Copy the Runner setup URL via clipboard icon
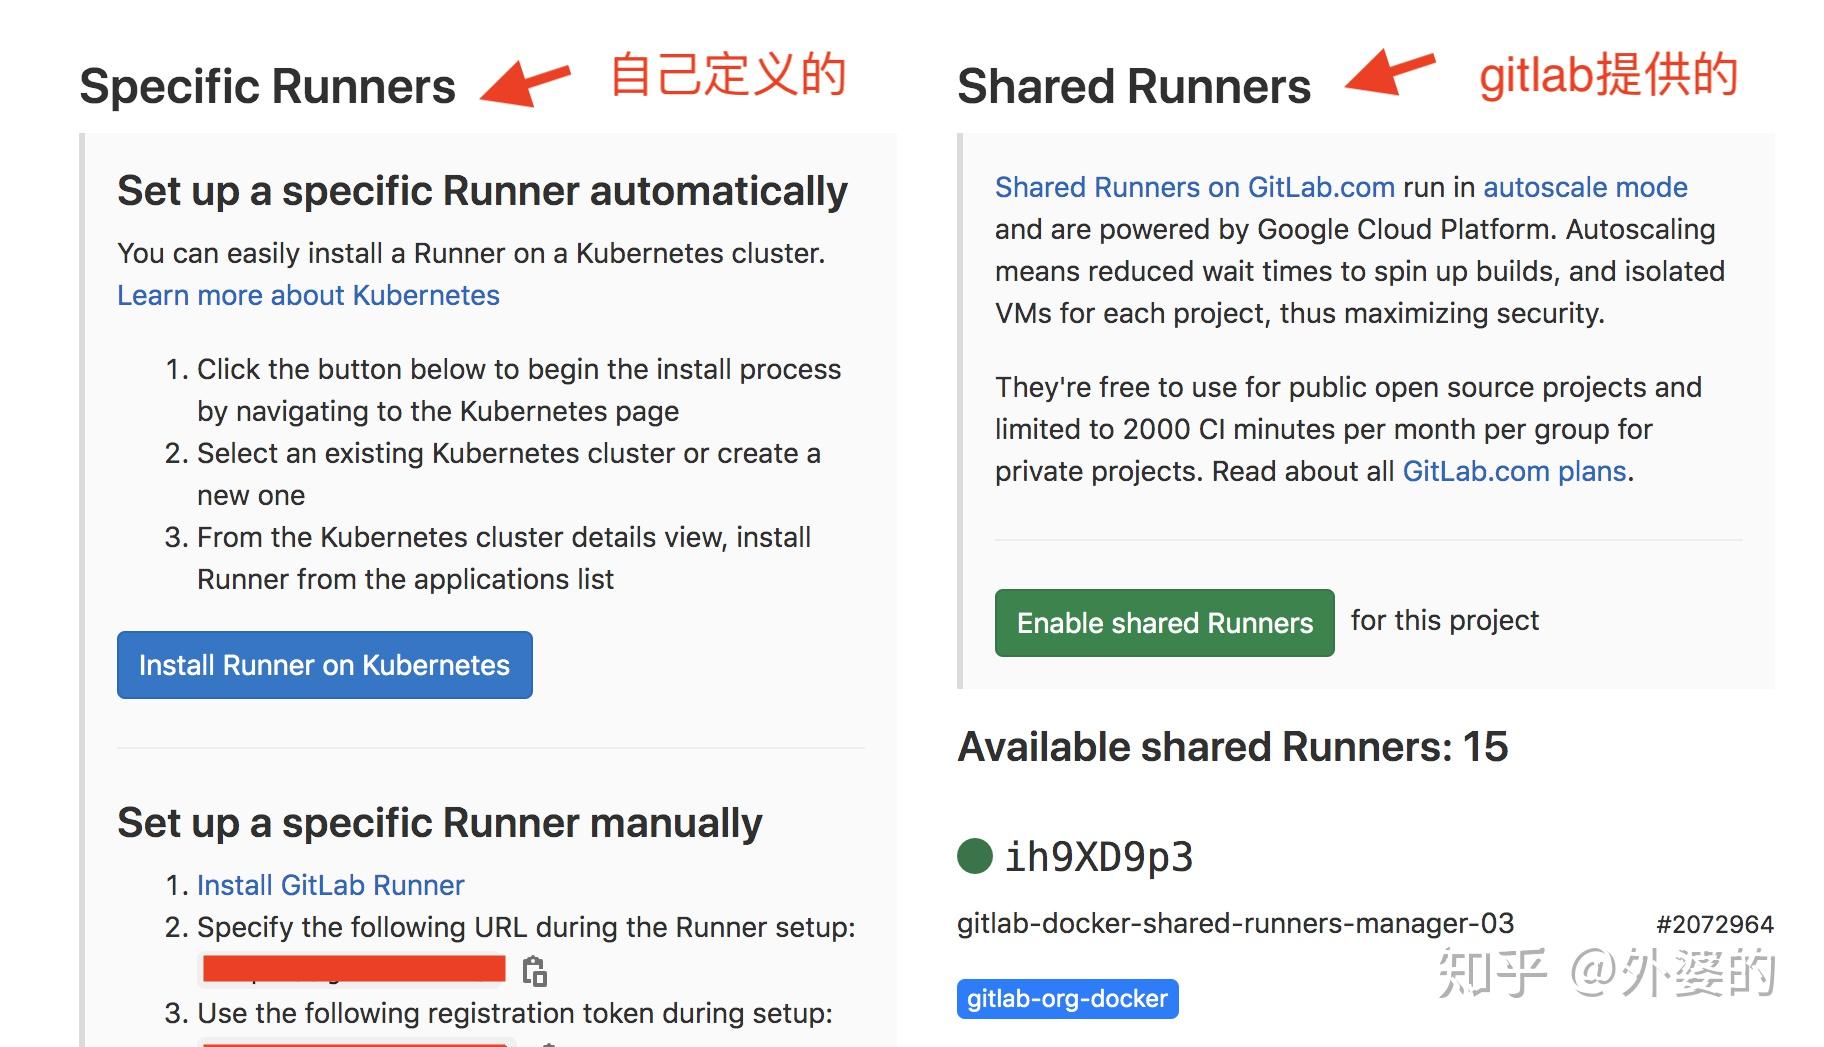Image resolution: width=1824 pixels, height=1047 pixels. pyautogui.click(x=535, y=970)
